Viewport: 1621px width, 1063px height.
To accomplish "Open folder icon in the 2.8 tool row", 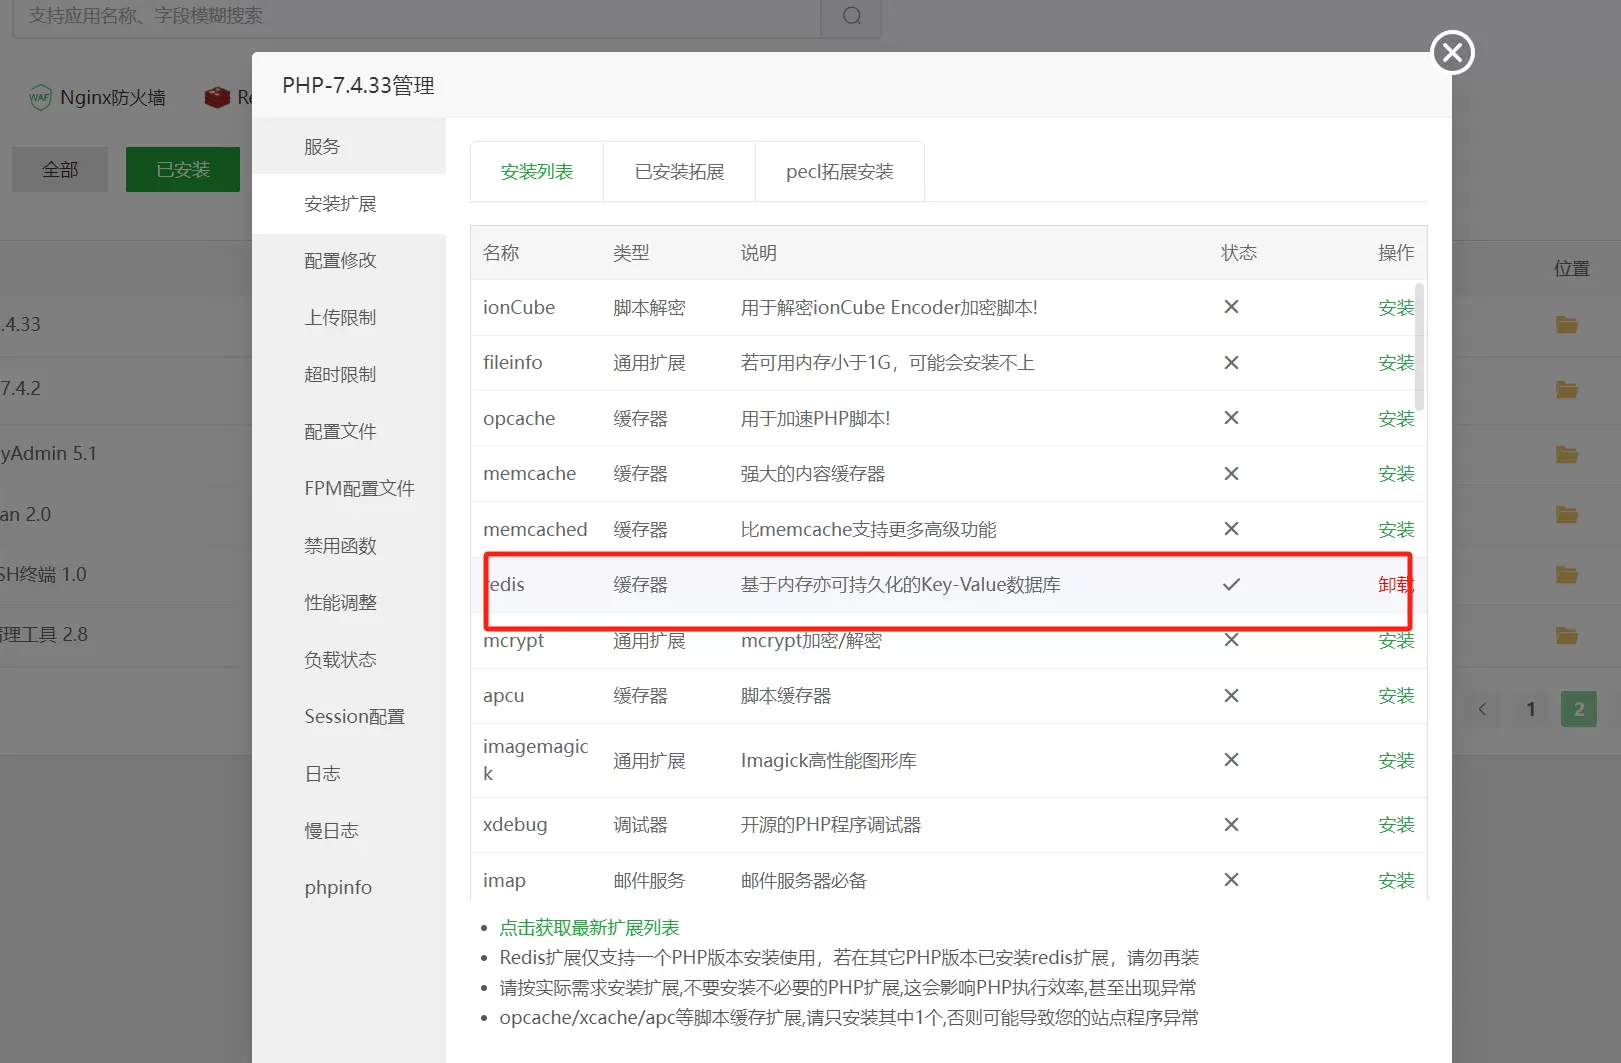I will click(1566, 635).
